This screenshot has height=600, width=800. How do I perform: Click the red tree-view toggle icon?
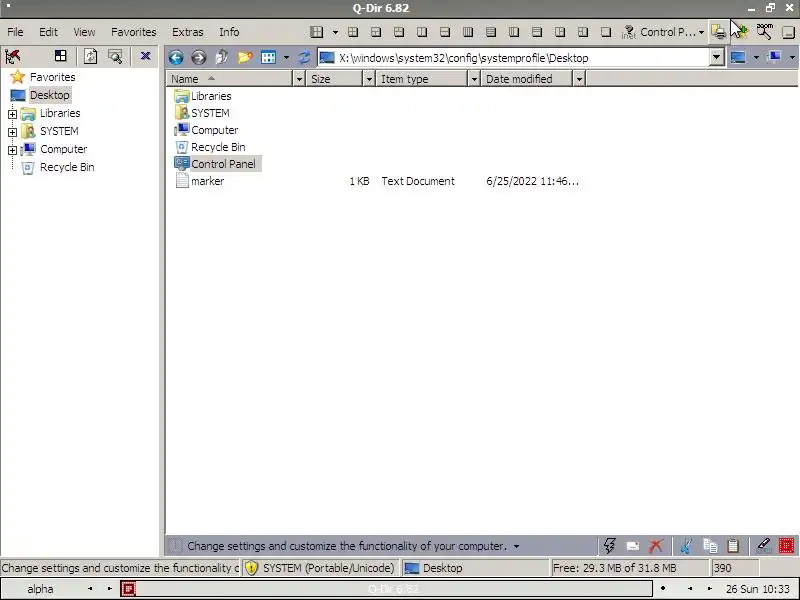[x=13, y=56]
